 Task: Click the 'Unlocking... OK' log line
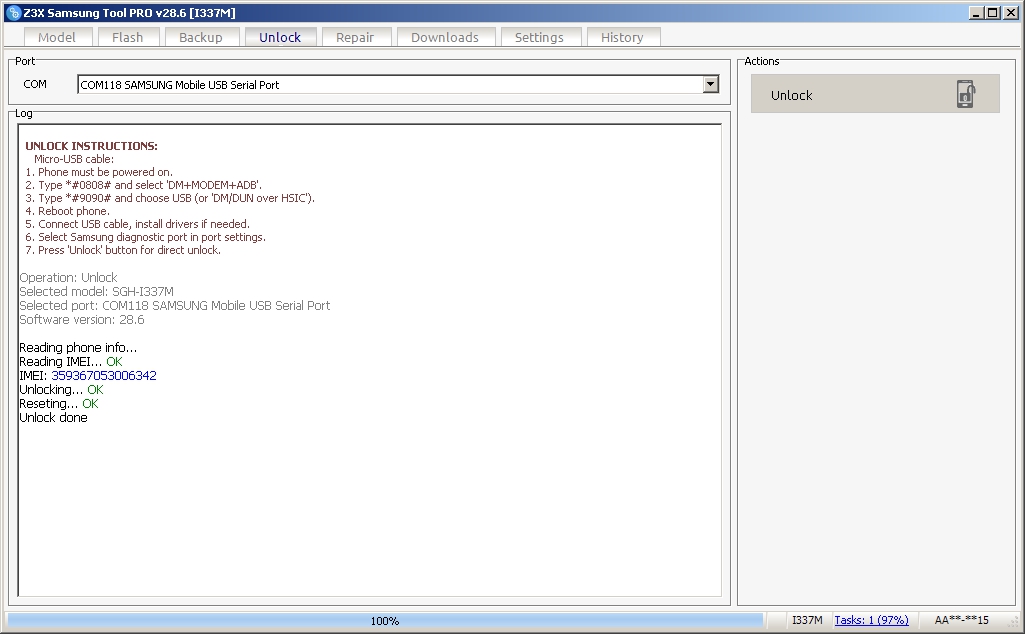pos(61,390)
